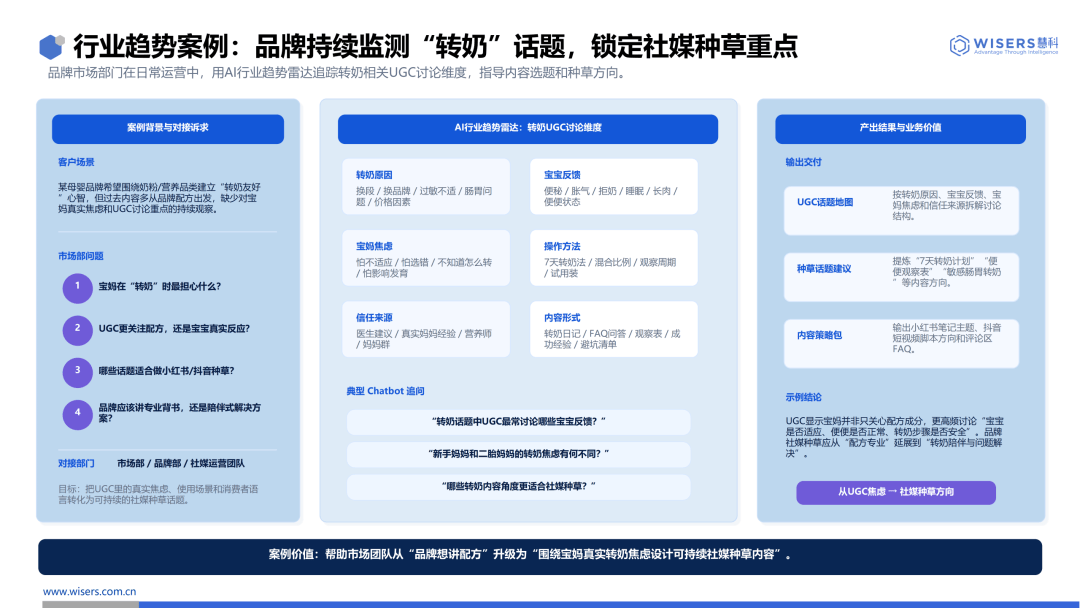Open the www.wisers.com.cn link
Viewport: 1080px width, 608px height.
(90, 591)
